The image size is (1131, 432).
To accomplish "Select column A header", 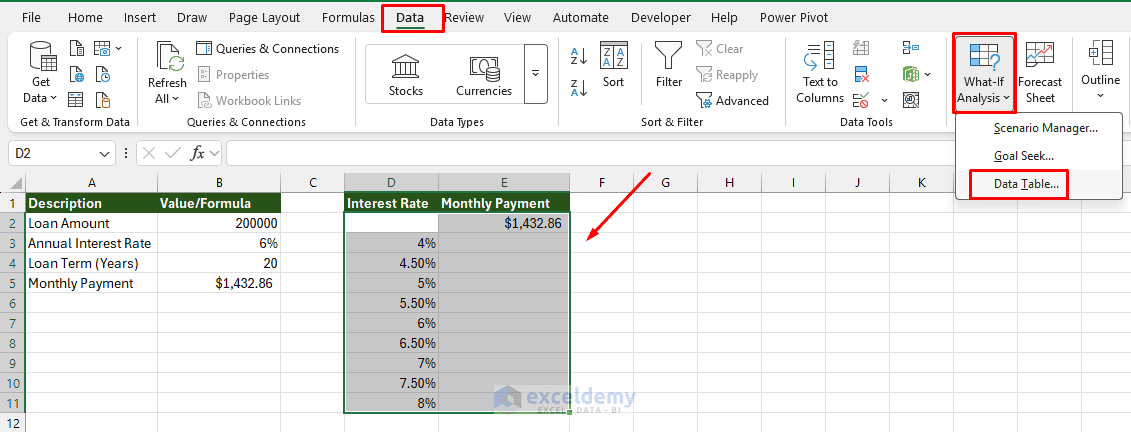I will click(x=92, y=182).
